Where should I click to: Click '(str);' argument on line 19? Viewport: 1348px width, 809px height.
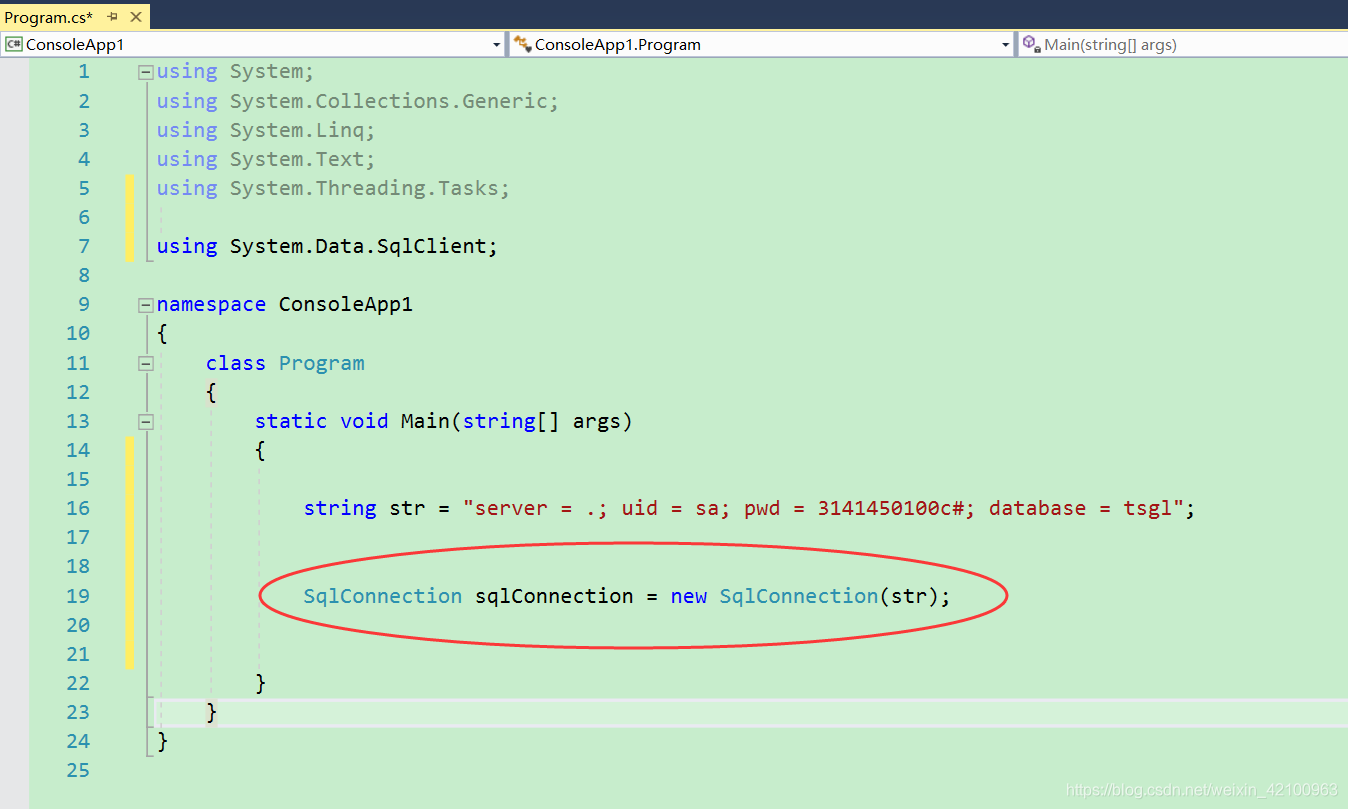(914, 596)
